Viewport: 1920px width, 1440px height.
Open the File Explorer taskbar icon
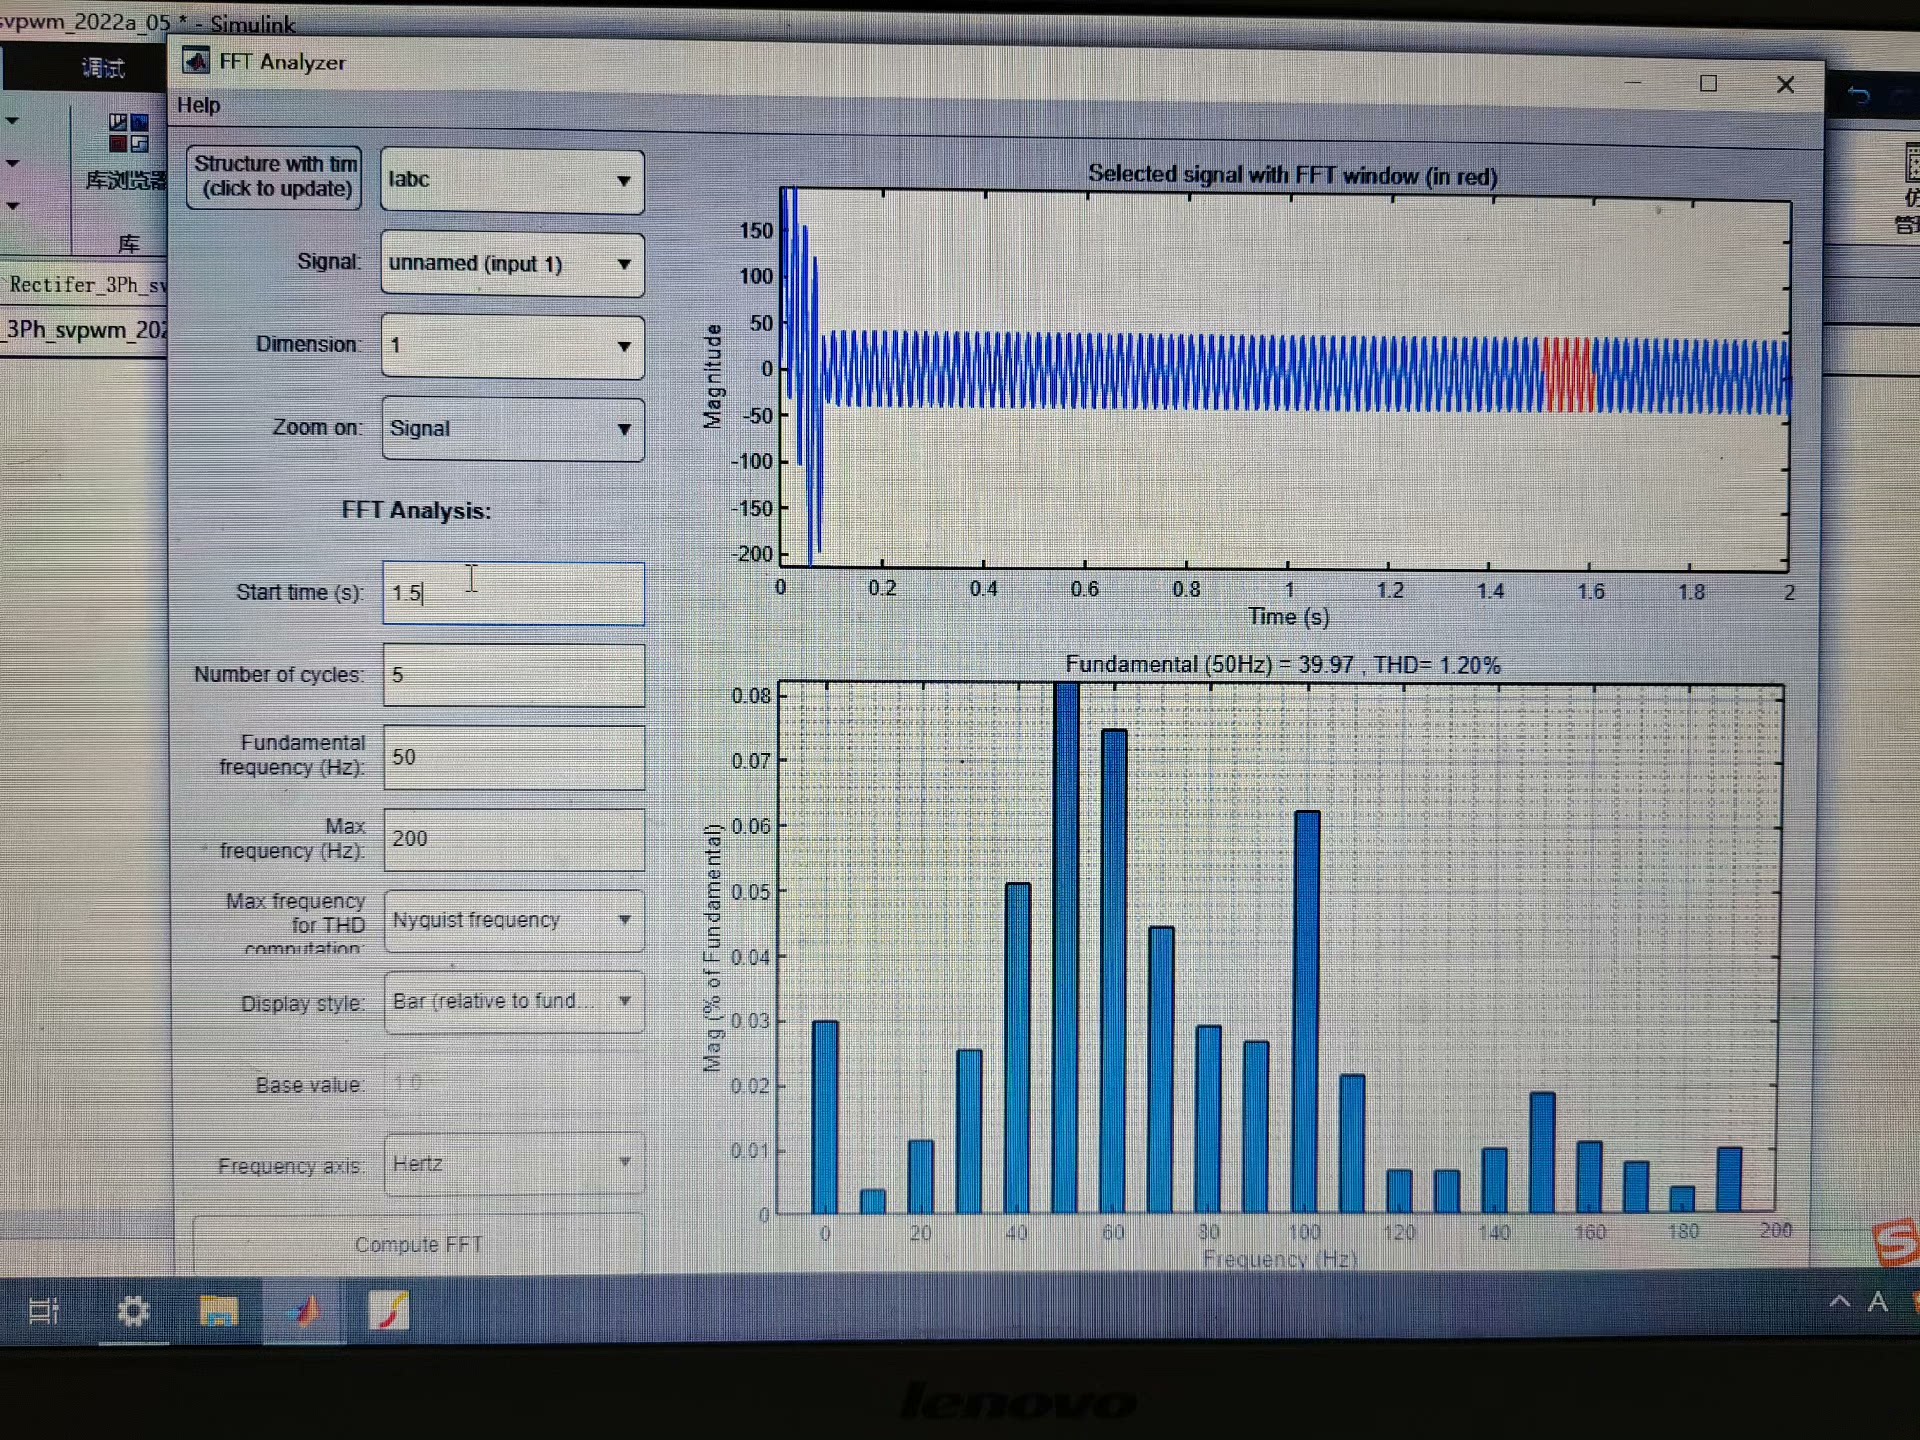click(218, 1310)
